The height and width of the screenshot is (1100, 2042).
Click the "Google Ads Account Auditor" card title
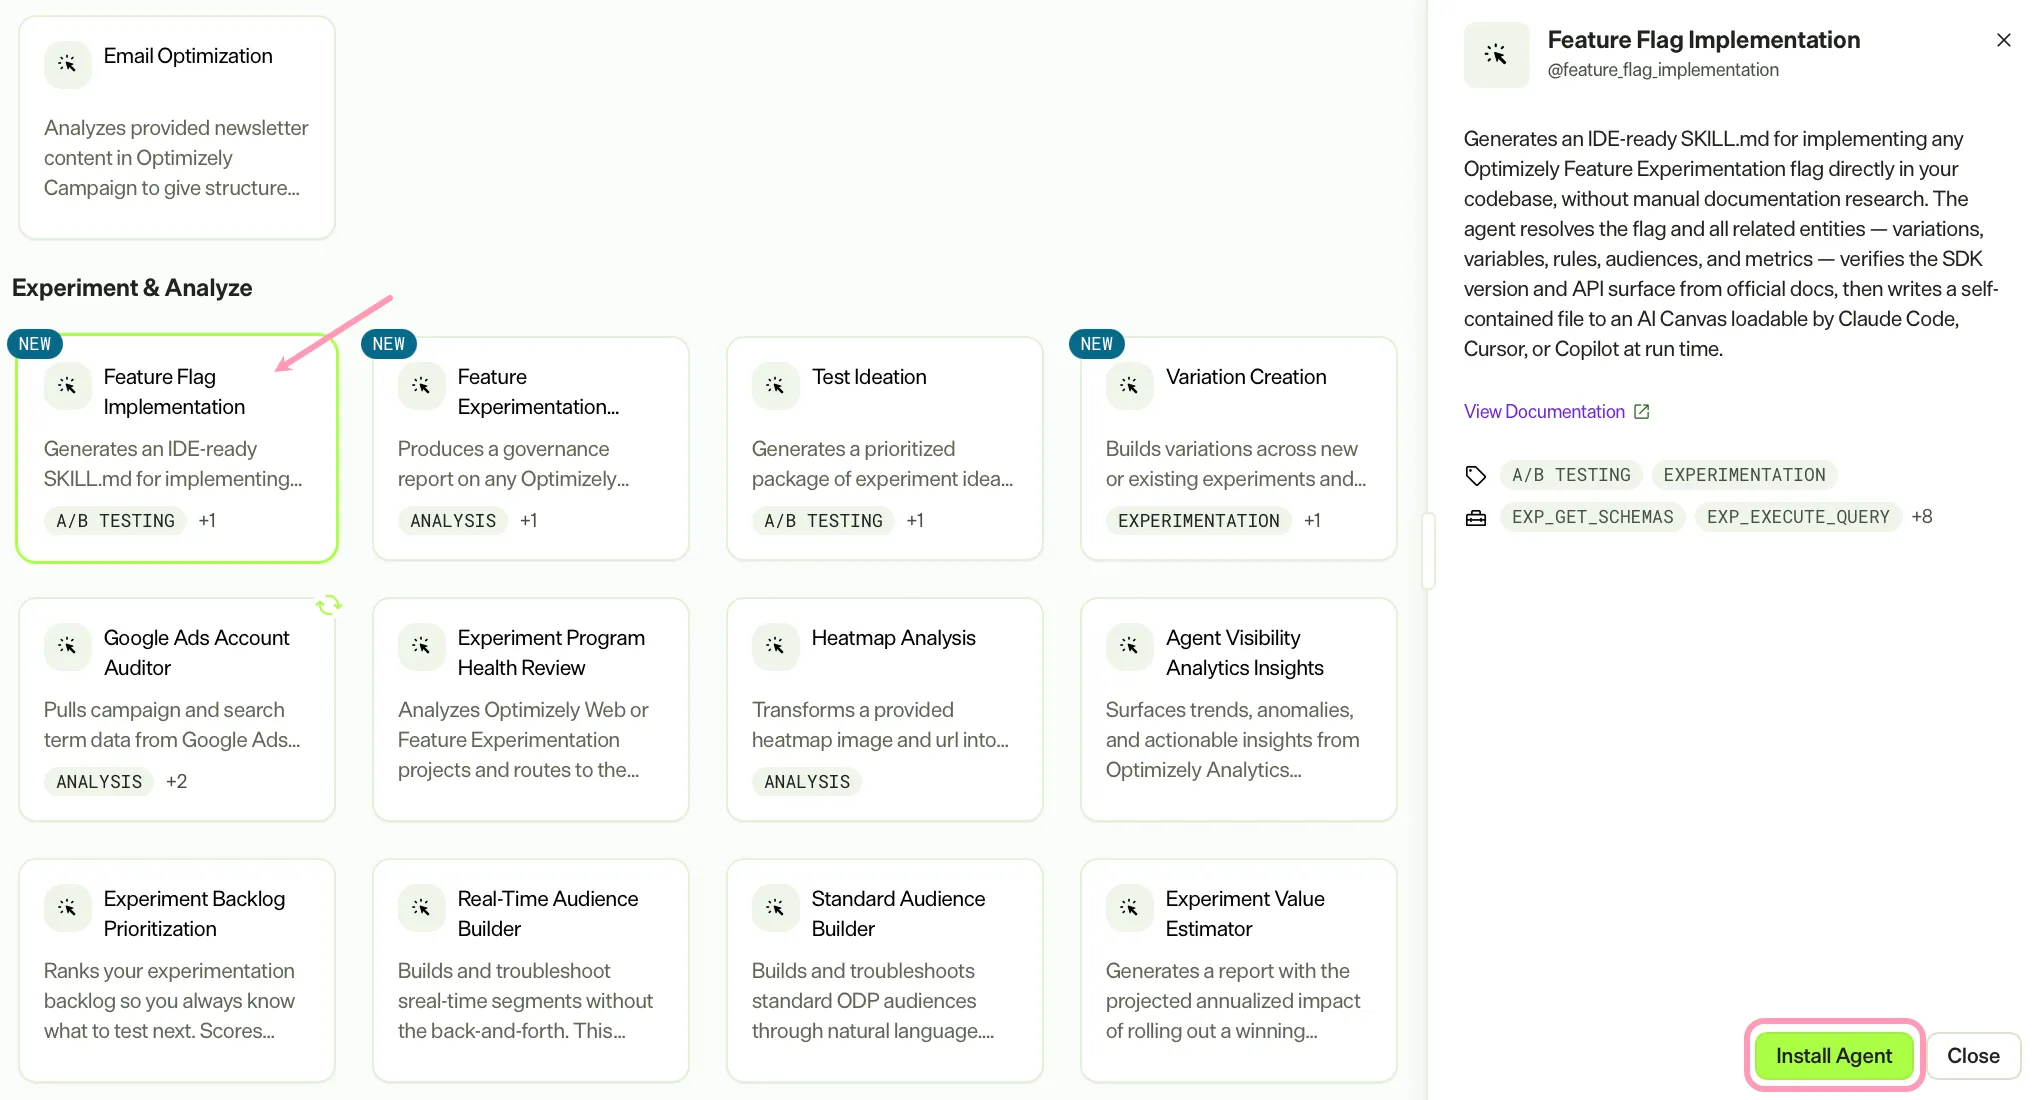point(196,653)
